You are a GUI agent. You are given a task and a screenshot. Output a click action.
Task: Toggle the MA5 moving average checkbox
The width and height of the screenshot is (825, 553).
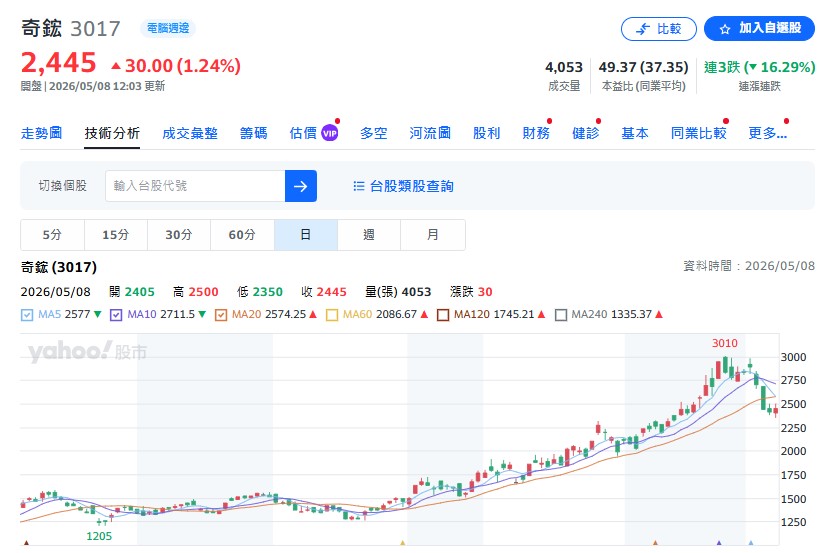(x=26, y=315)
